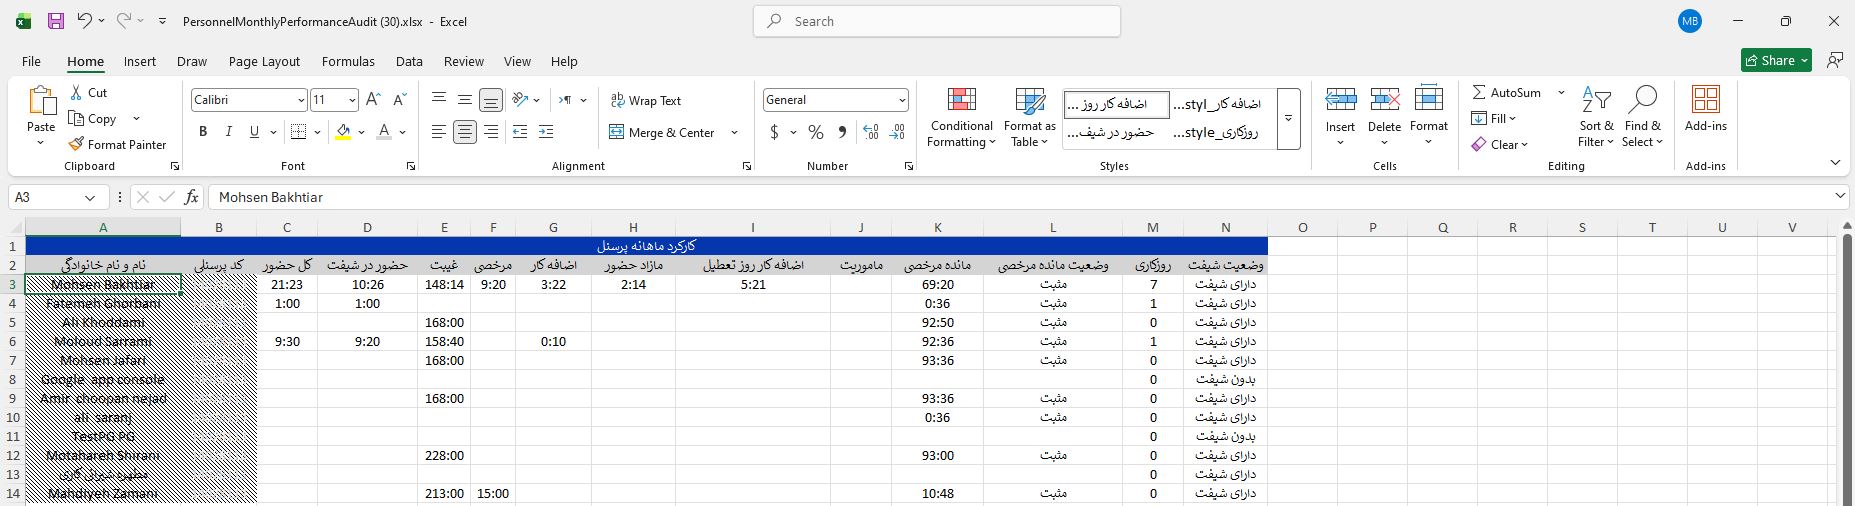This screenshot has width=1855, height=506.
Task: Apply top vertical alignment
Action: point(439,99)
